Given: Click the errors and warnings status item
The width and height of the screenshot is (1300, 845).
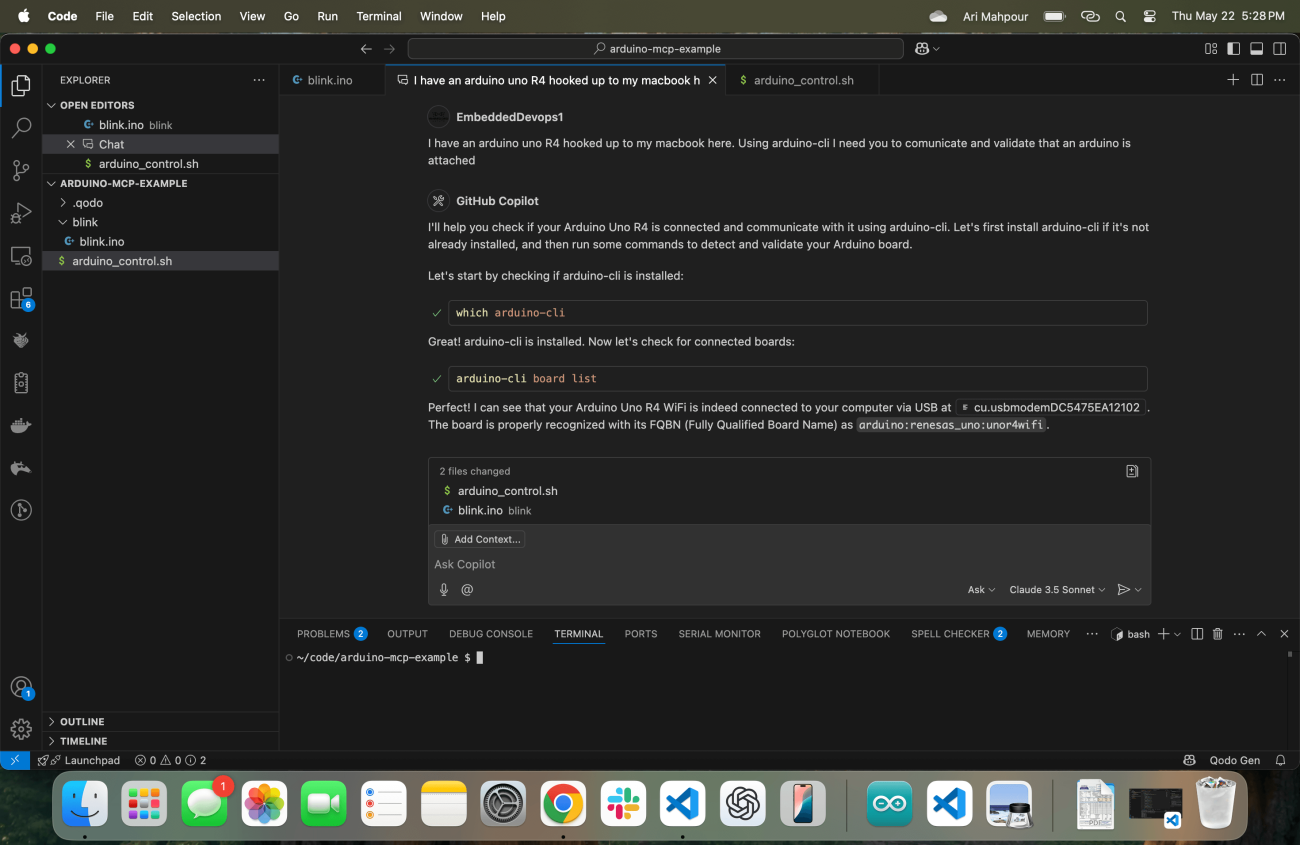Looking at the screenshot, I should pos(170,760).
